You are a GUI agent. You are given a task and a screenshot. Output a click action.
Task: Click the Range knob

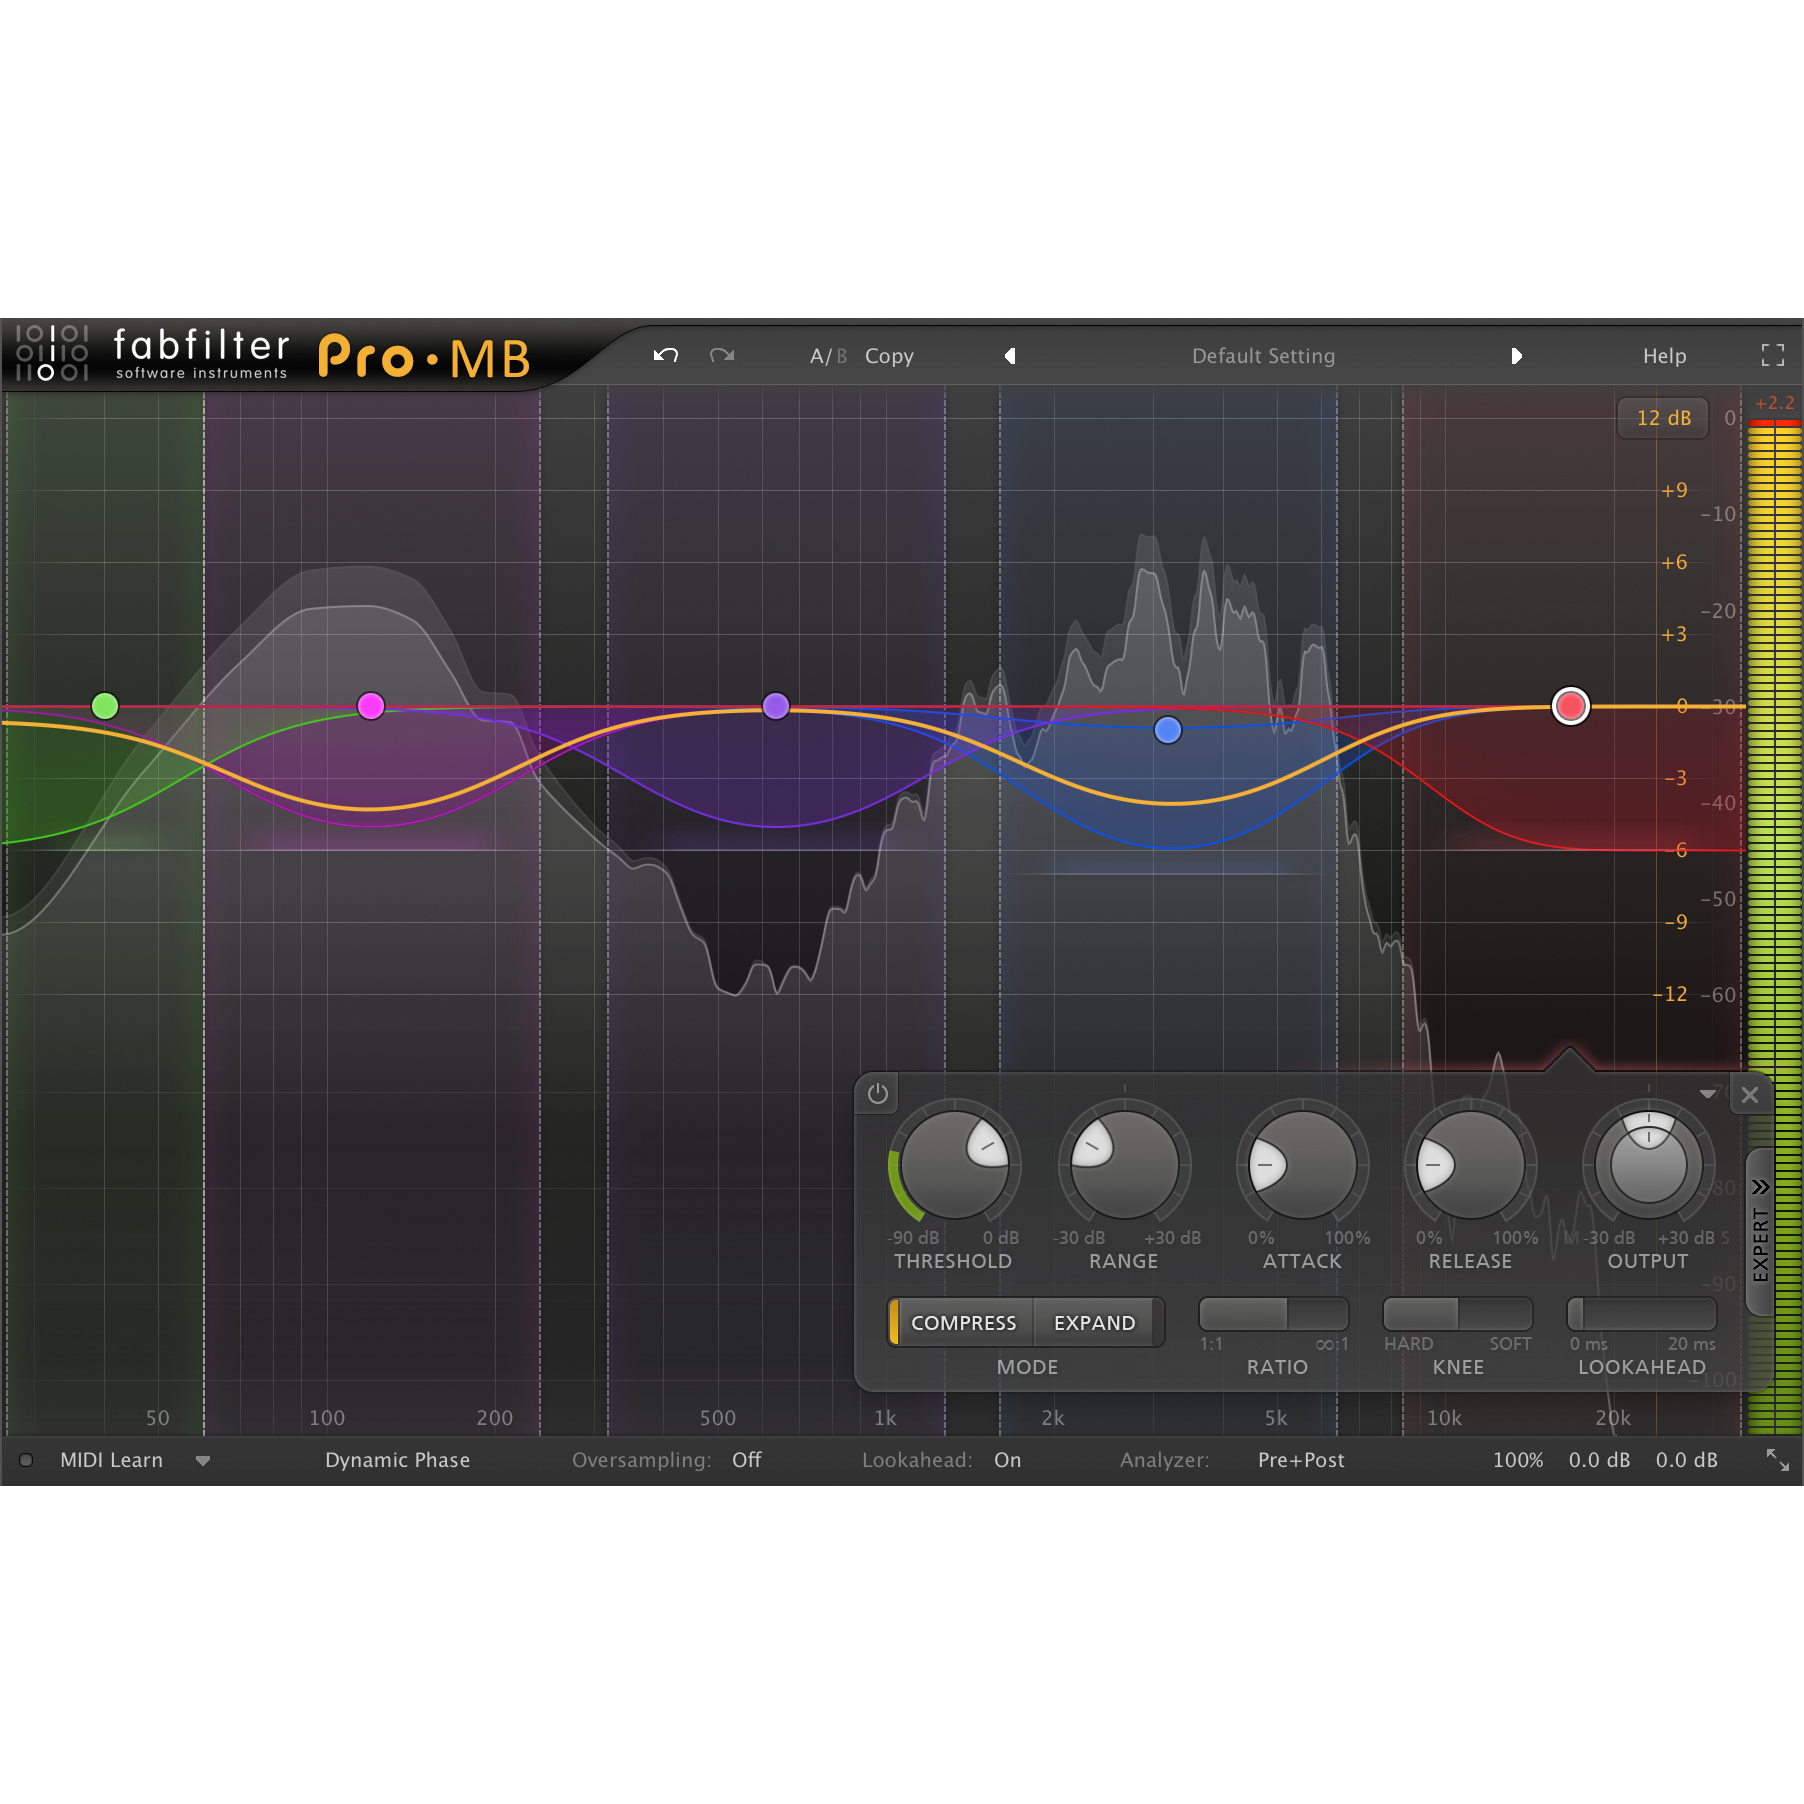1124,1165
